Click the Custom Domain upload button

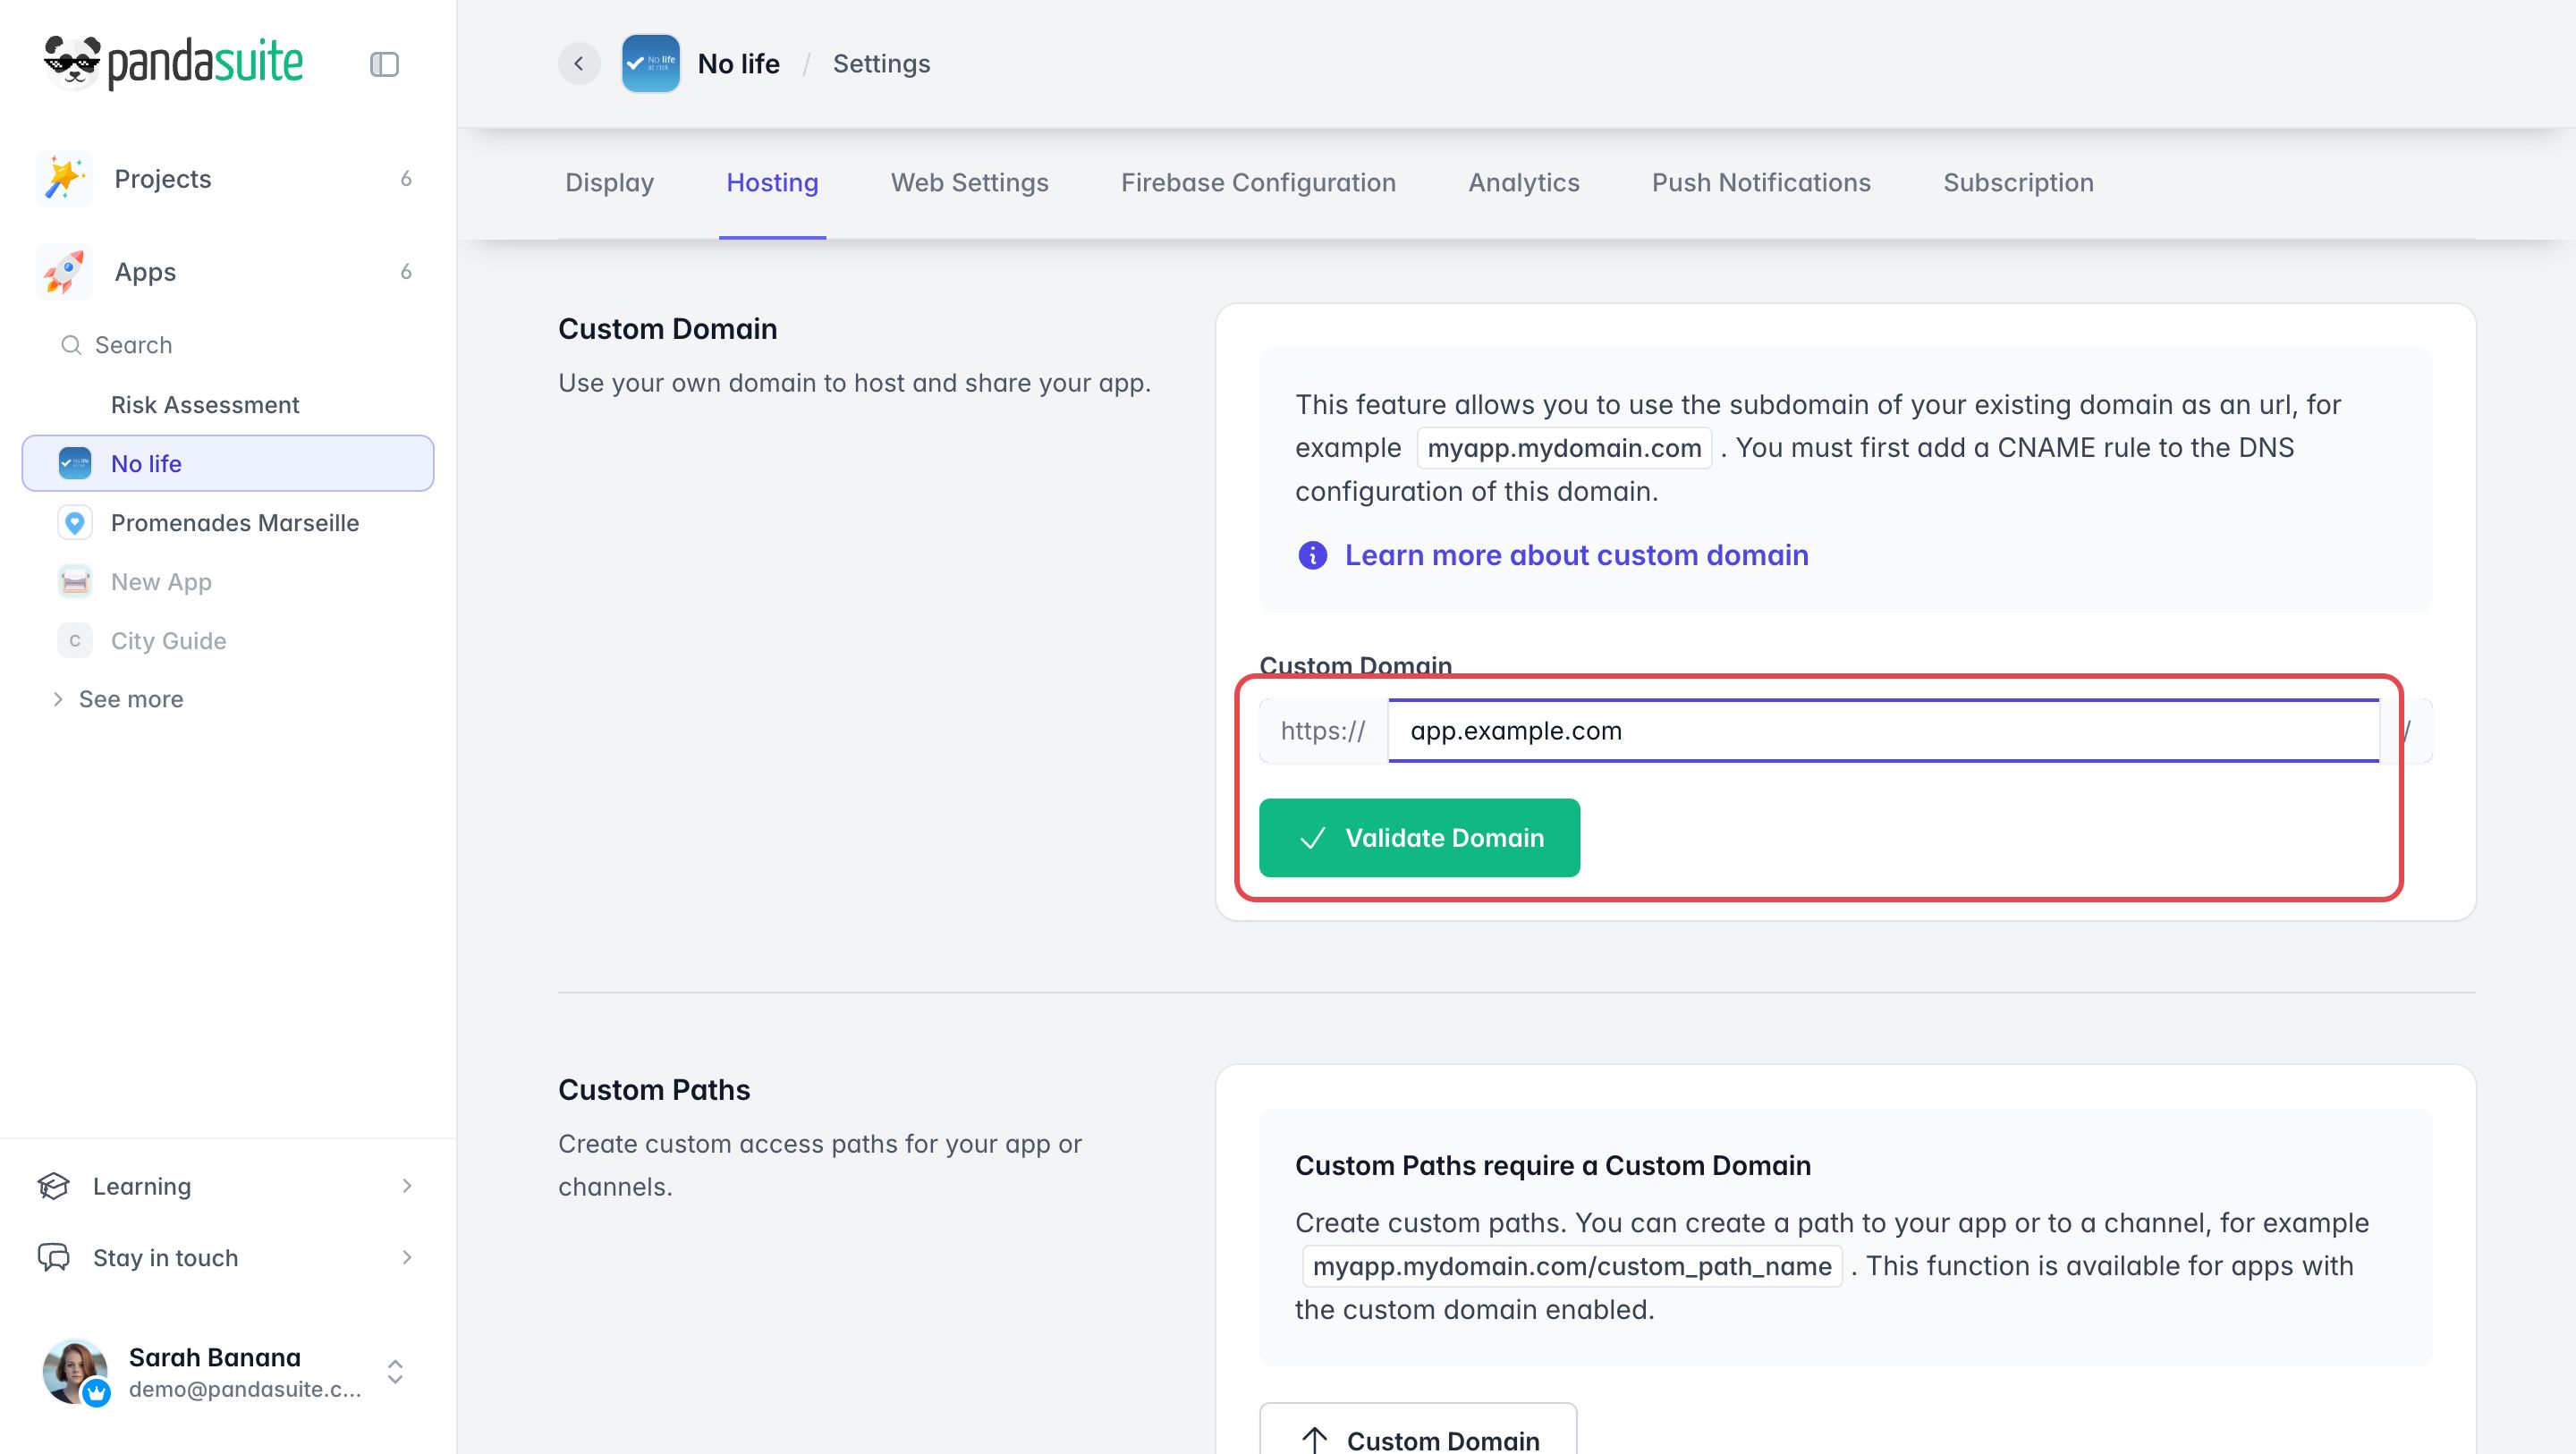[1418, 1430]
